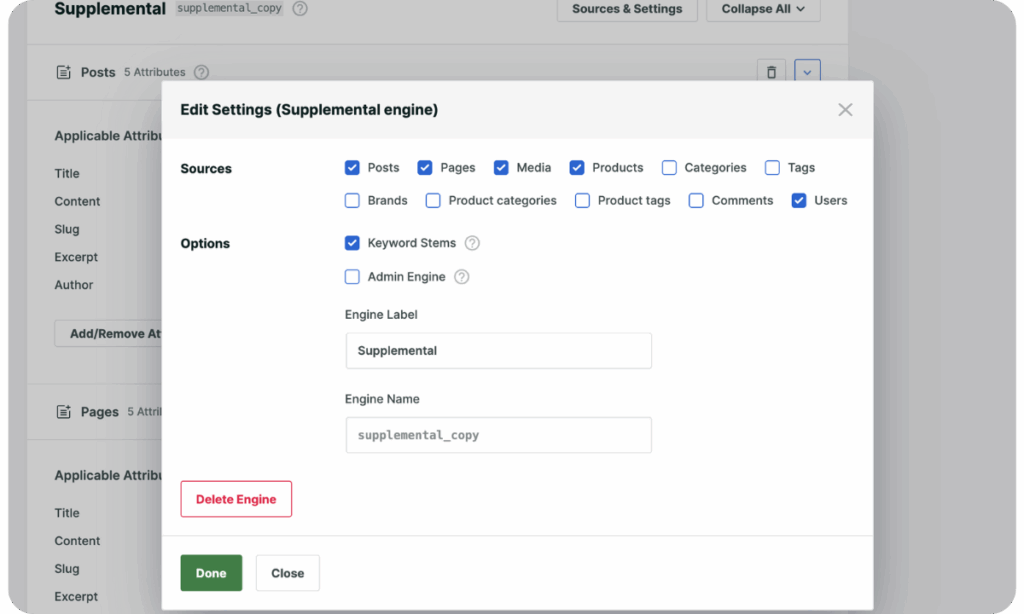Open the Collapse All dropdown
The image size is (1024, 614).
pyautogui.click(x=763, y=9)
